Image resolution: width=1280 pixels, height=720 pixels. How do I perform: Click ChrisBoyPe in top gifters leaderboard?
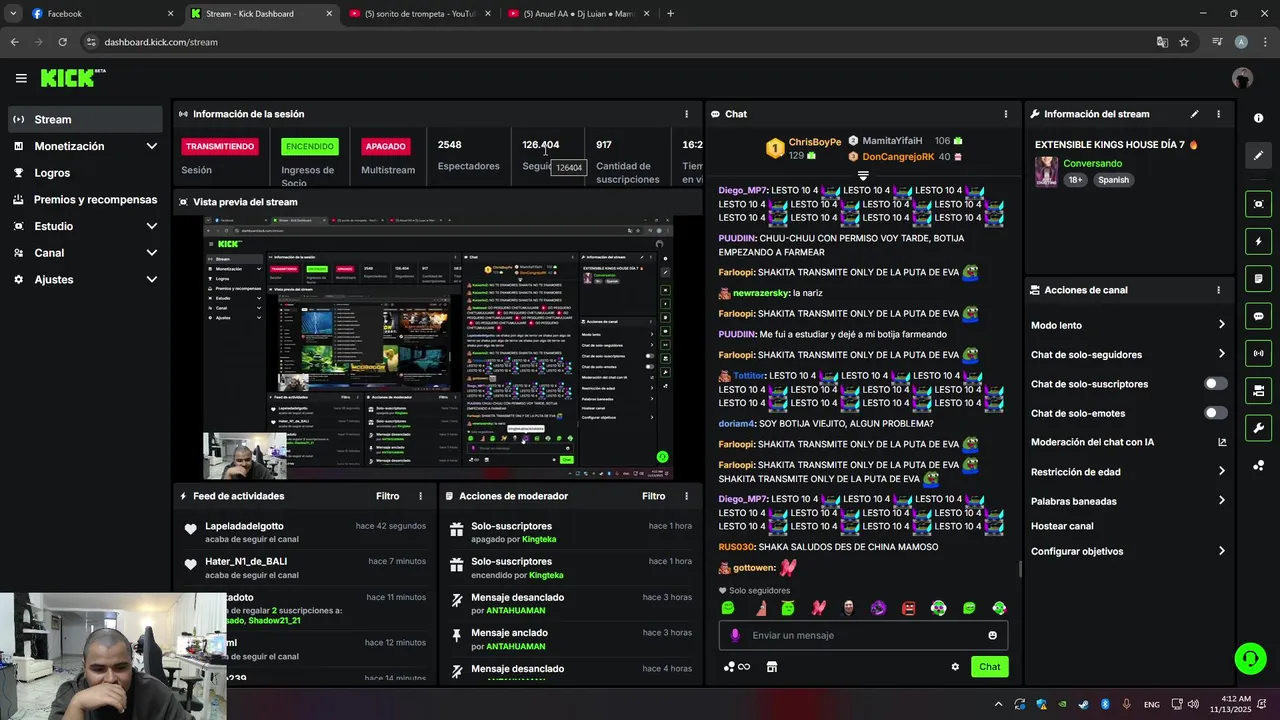814,142
